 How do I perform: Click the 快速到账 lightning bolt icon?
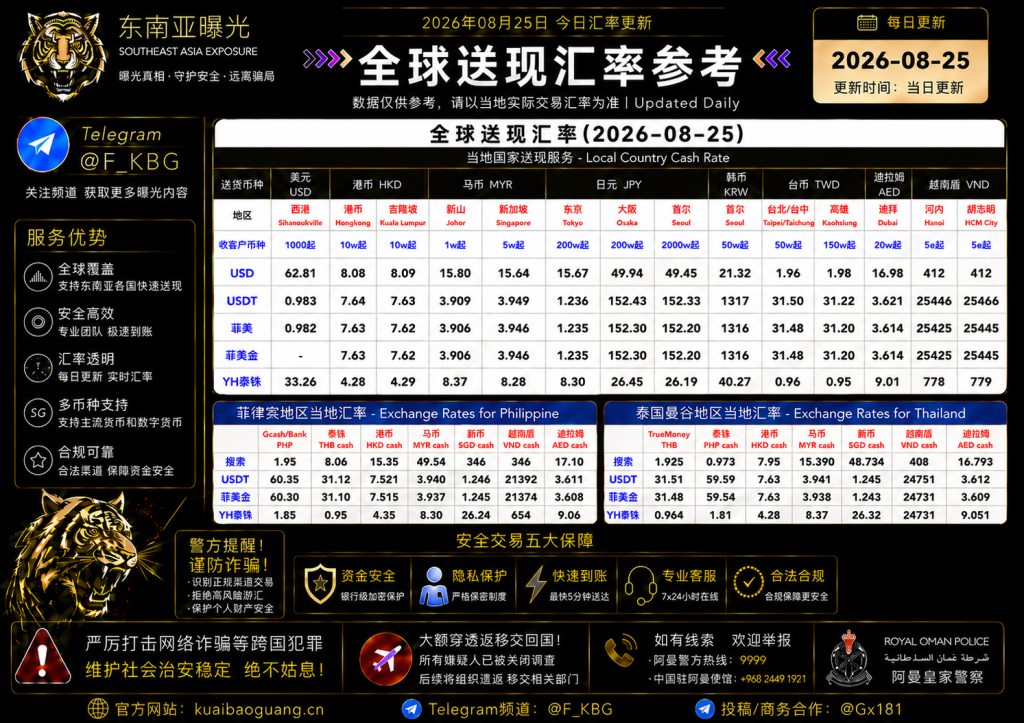coord(536,585)
